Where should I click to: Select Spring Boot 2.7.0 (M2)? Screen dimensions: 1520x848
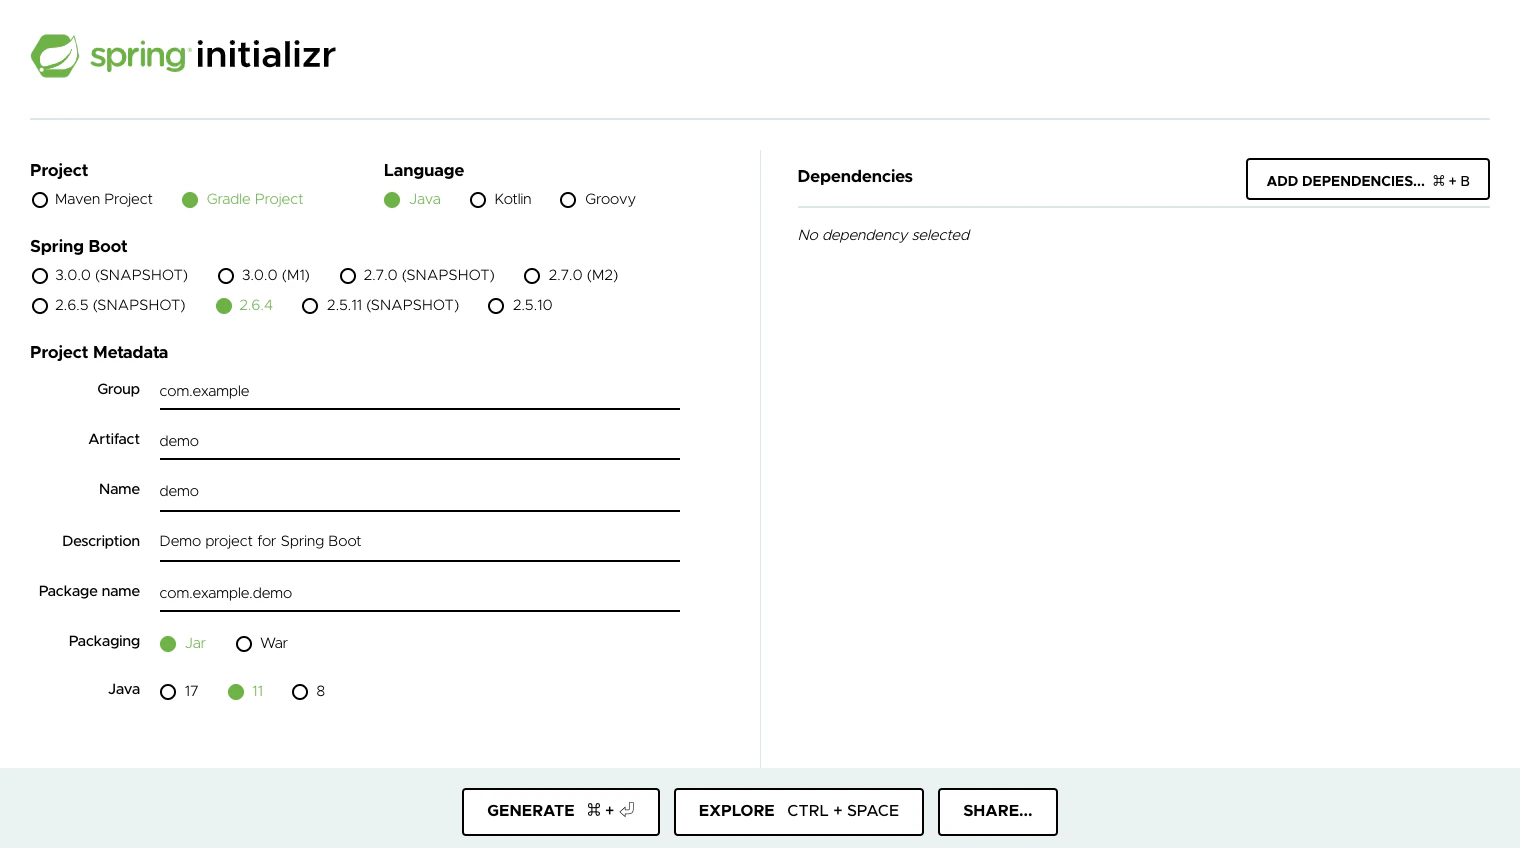coord(571,275)
